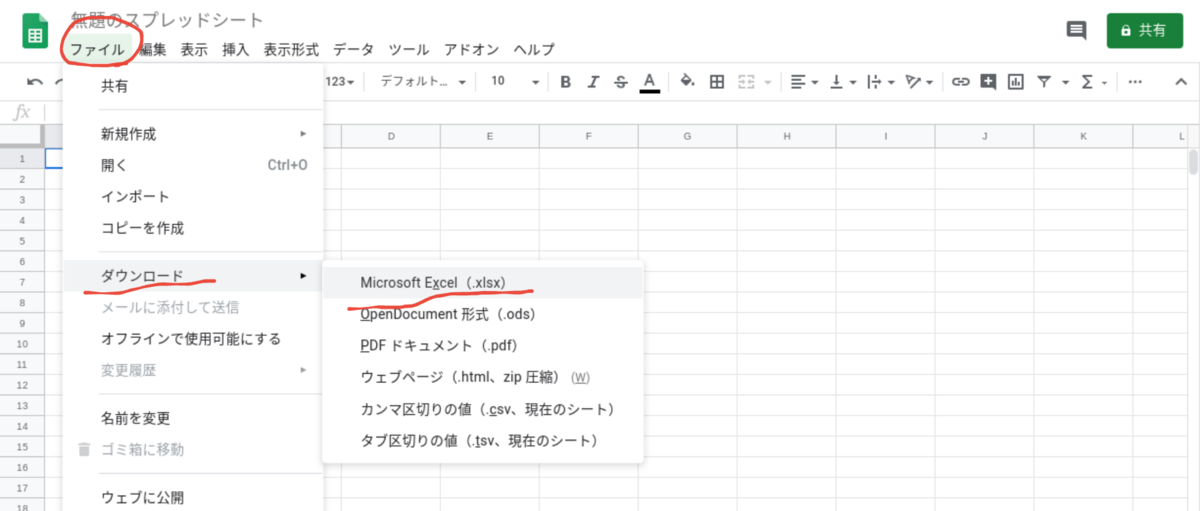1200x511 pixels.
Task: Download as Microsoft Excel (.xlsx)
Action: tap(483, 283)
